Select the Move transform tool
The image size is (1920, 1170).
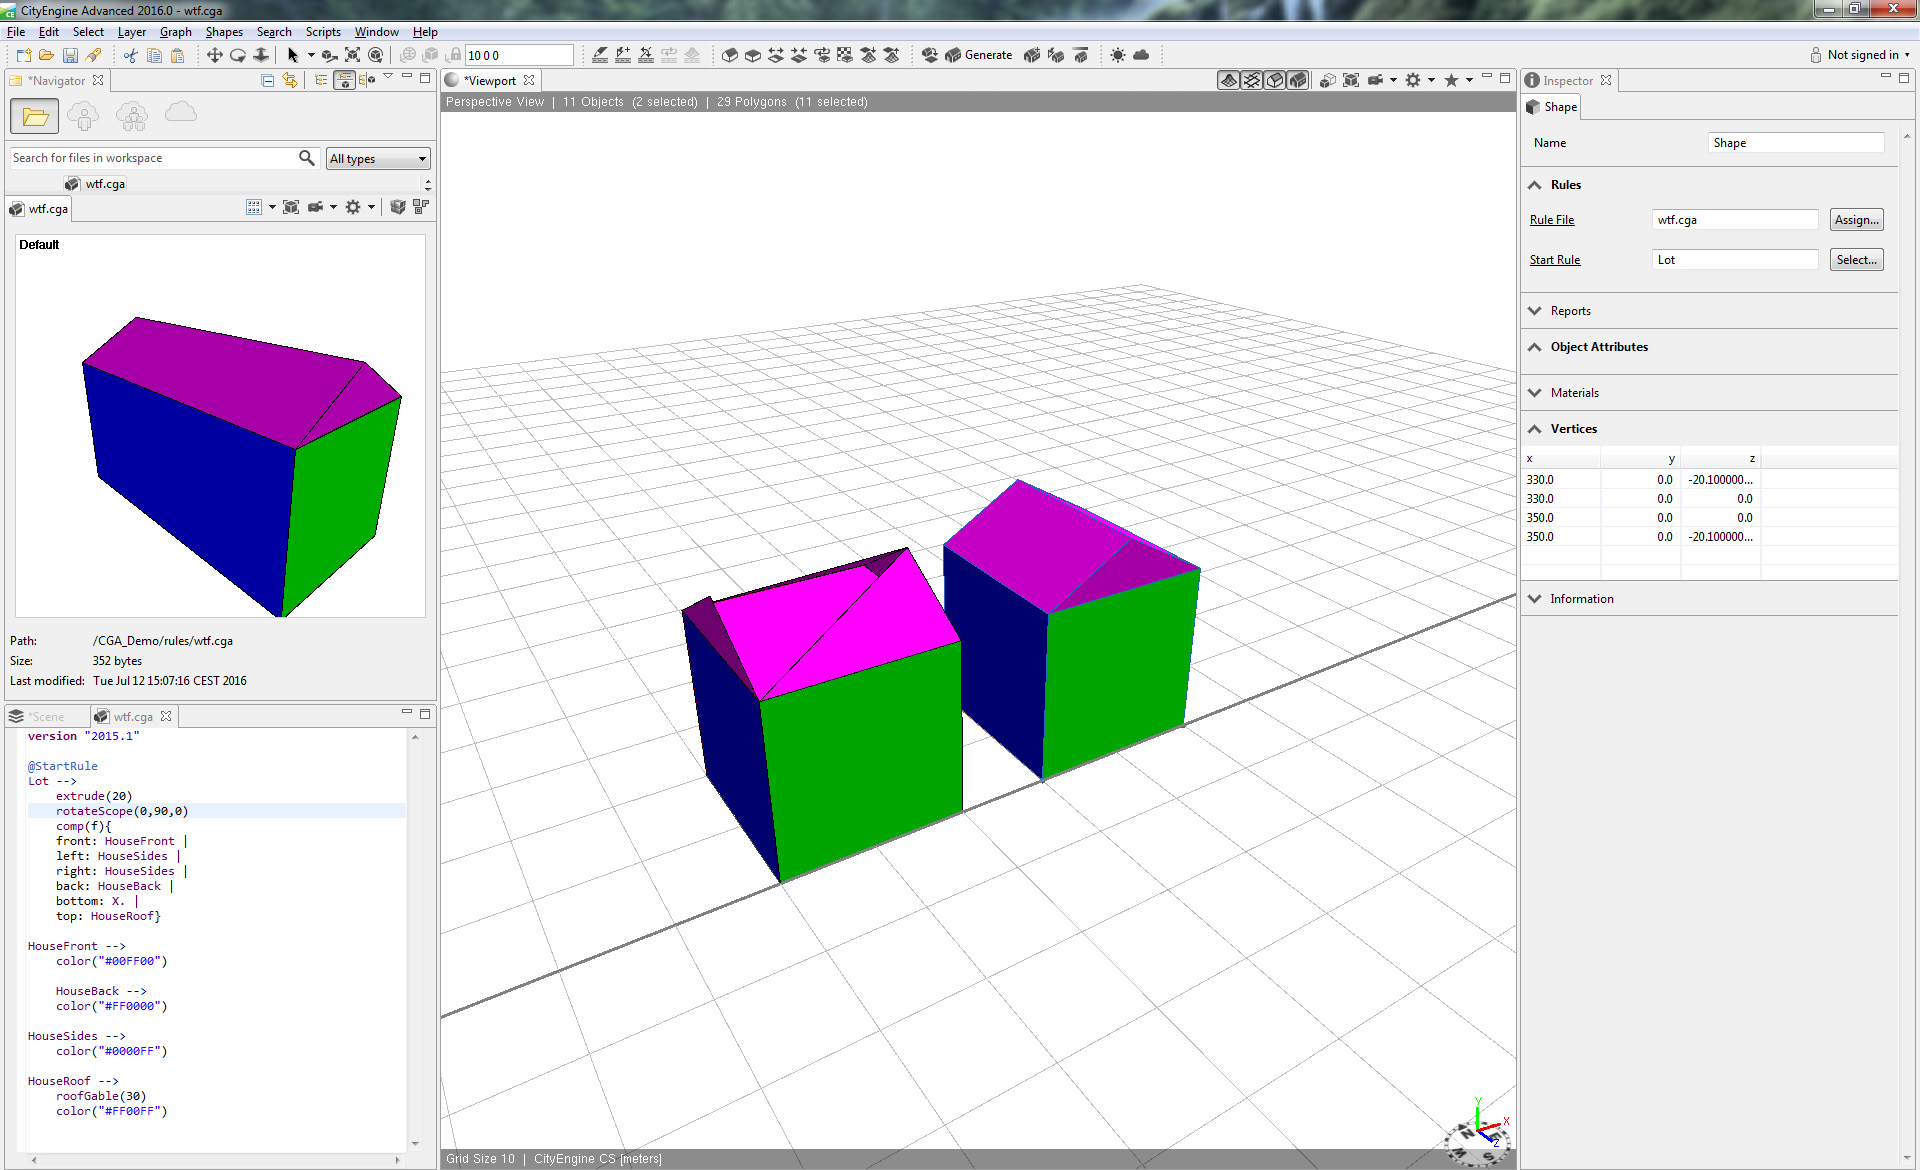[x=214, y=55]
